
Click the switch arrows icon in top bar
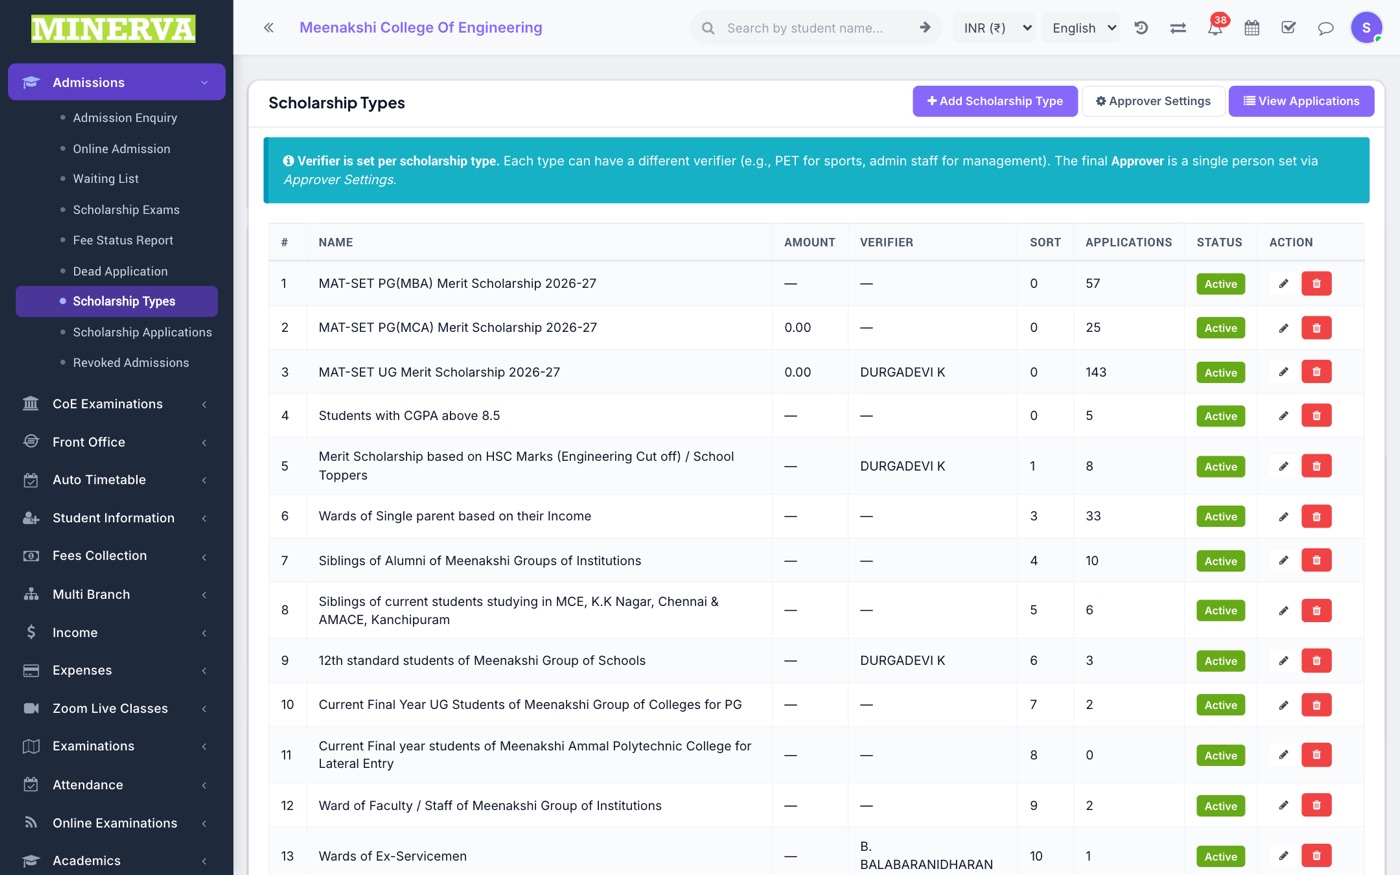tap(1178, 28)
